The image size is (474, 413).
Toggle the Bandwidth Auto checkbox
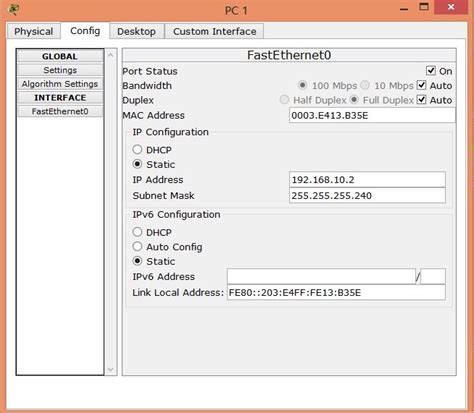[422, 85]
